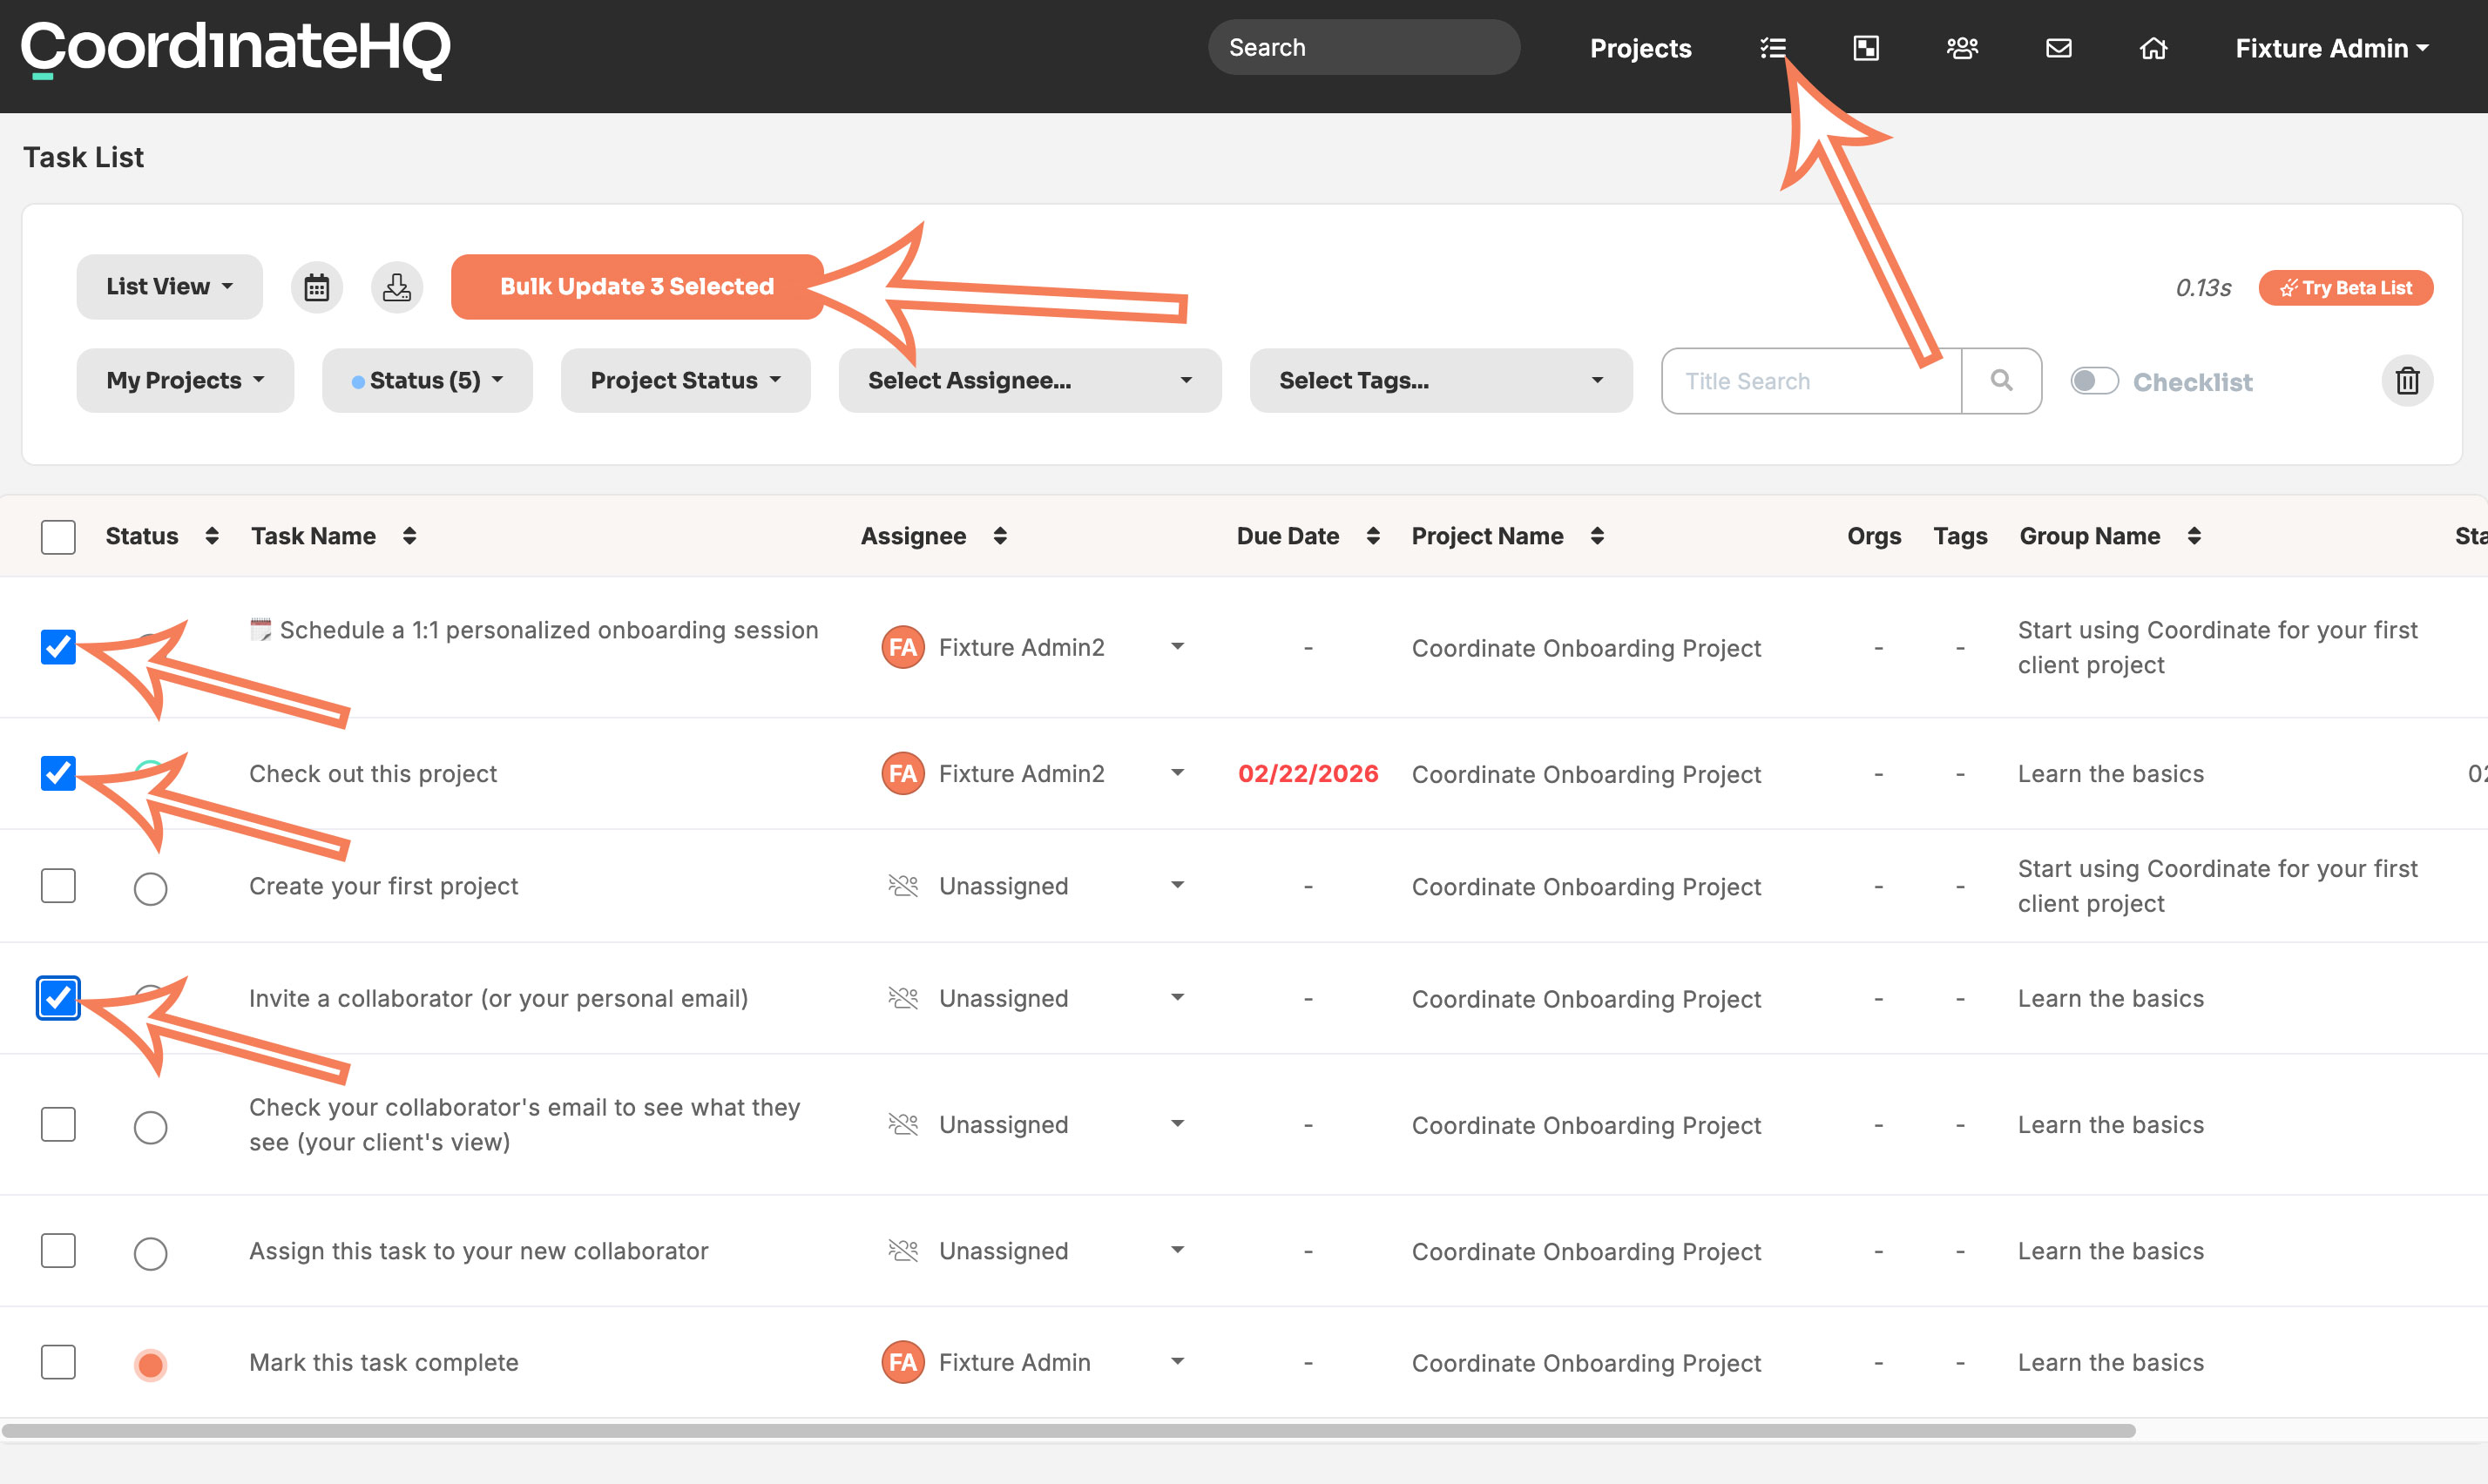Click status circle on Assign this task row

(150, 1254)
